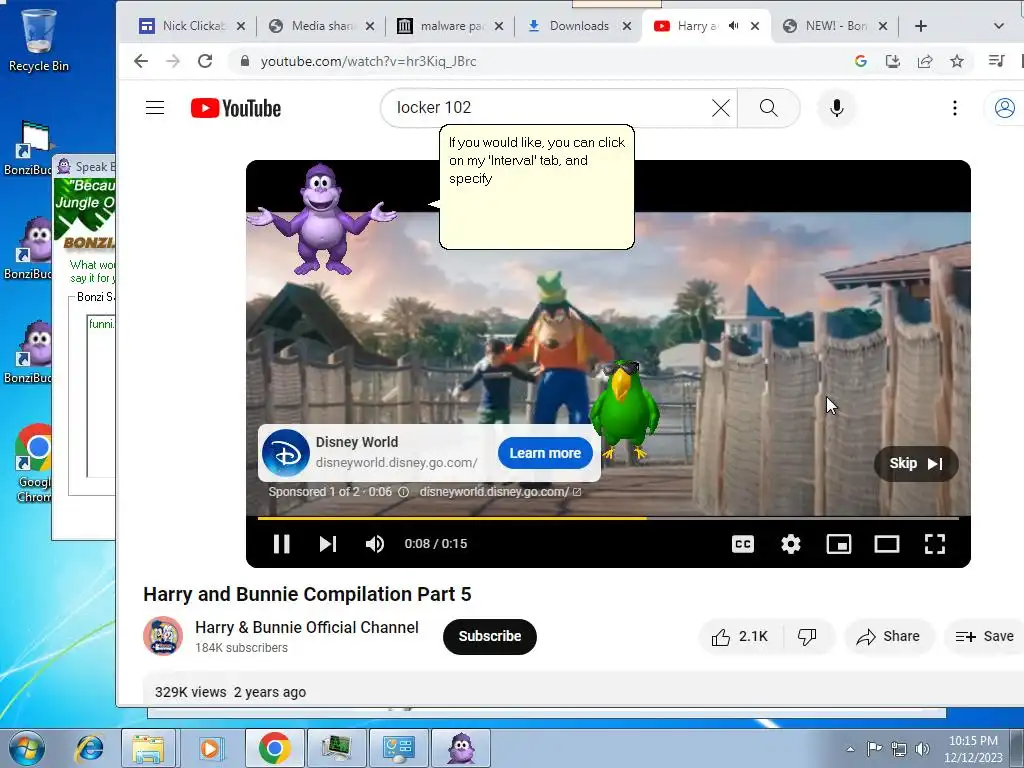Show hidden system tray icons
The width and height of the screenshot is (1024, 768).
point(850,749)
